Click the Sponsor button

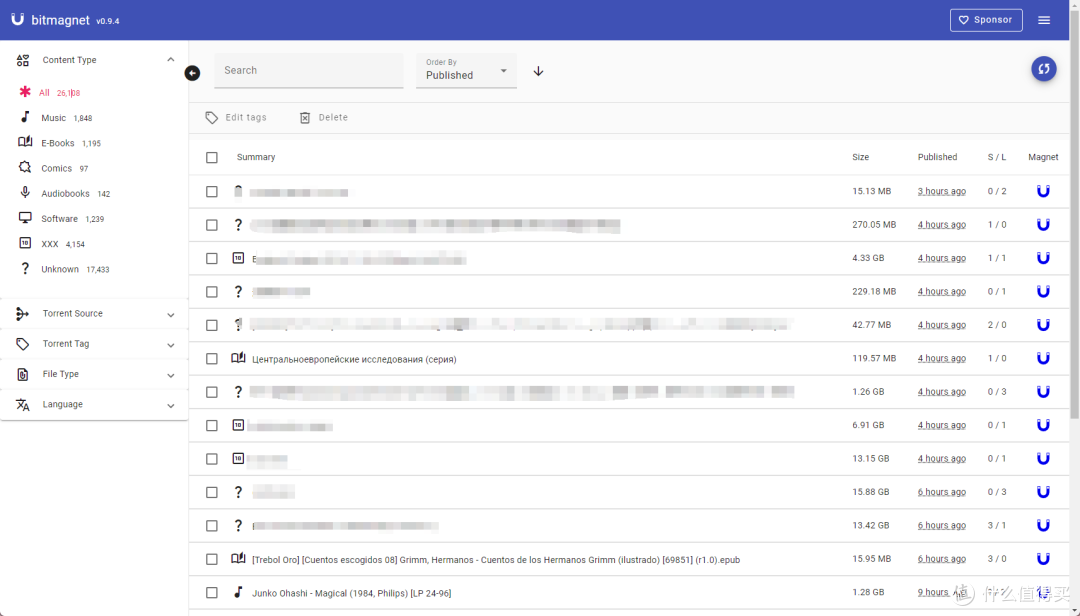985,20
